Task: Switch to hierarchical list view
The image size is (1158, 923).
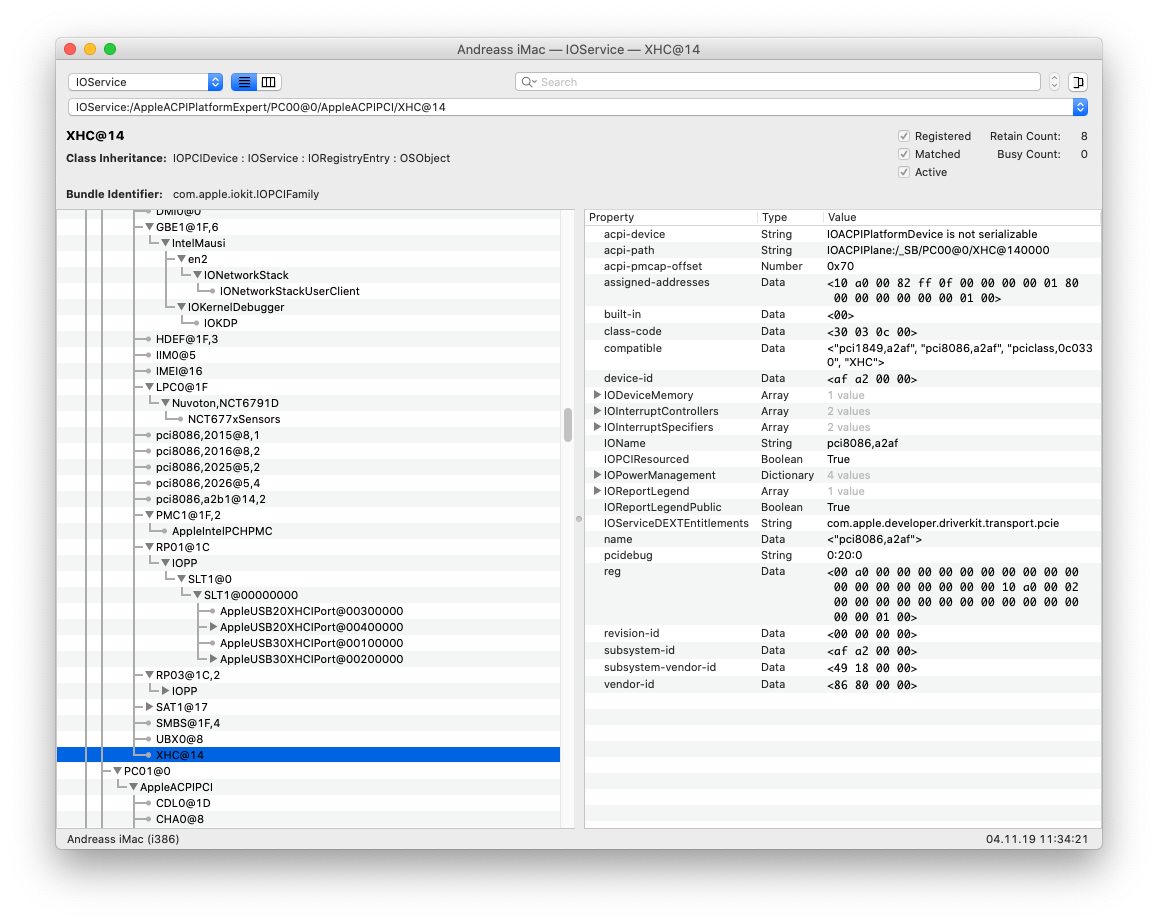Action: pos(244,82)
